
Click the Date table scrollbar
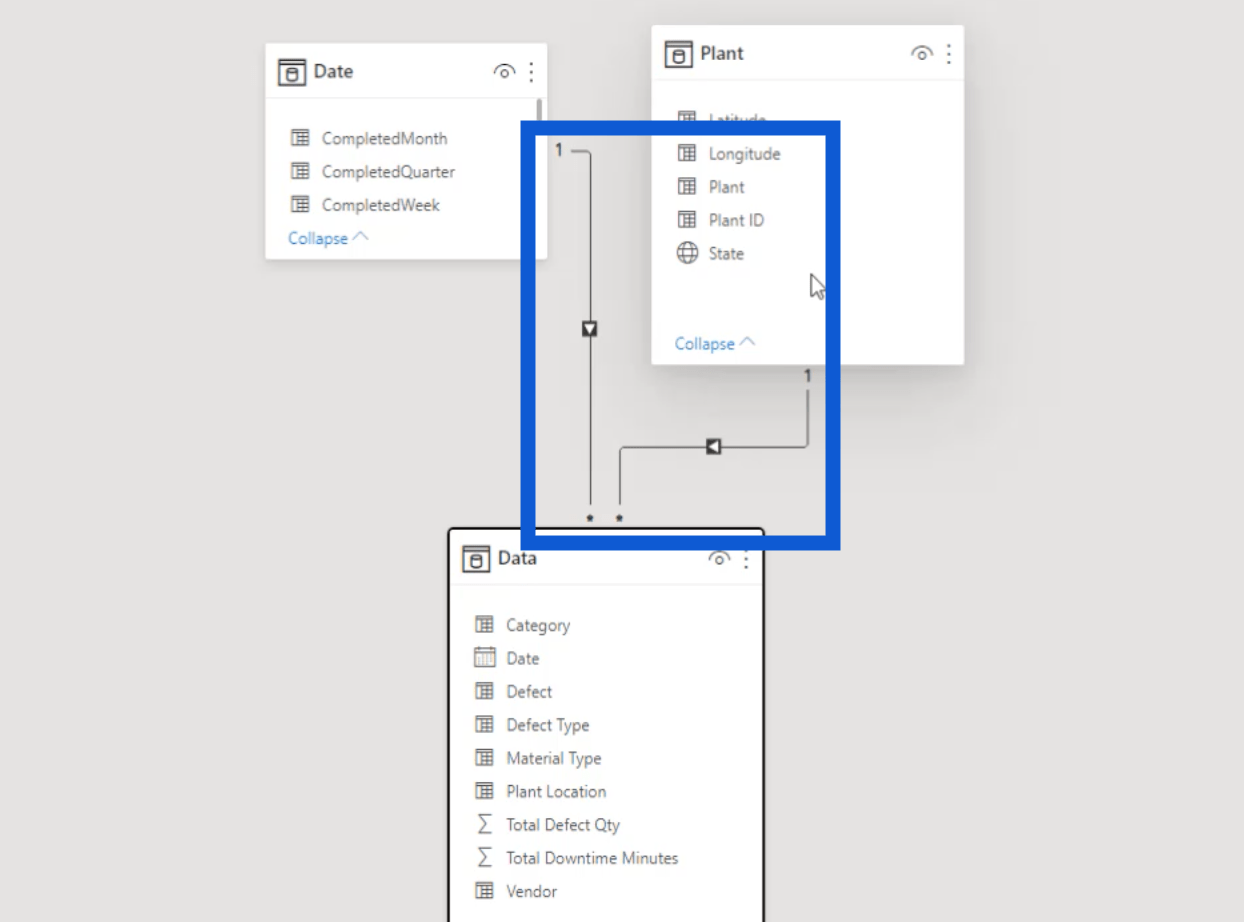[x=540, y=112]
